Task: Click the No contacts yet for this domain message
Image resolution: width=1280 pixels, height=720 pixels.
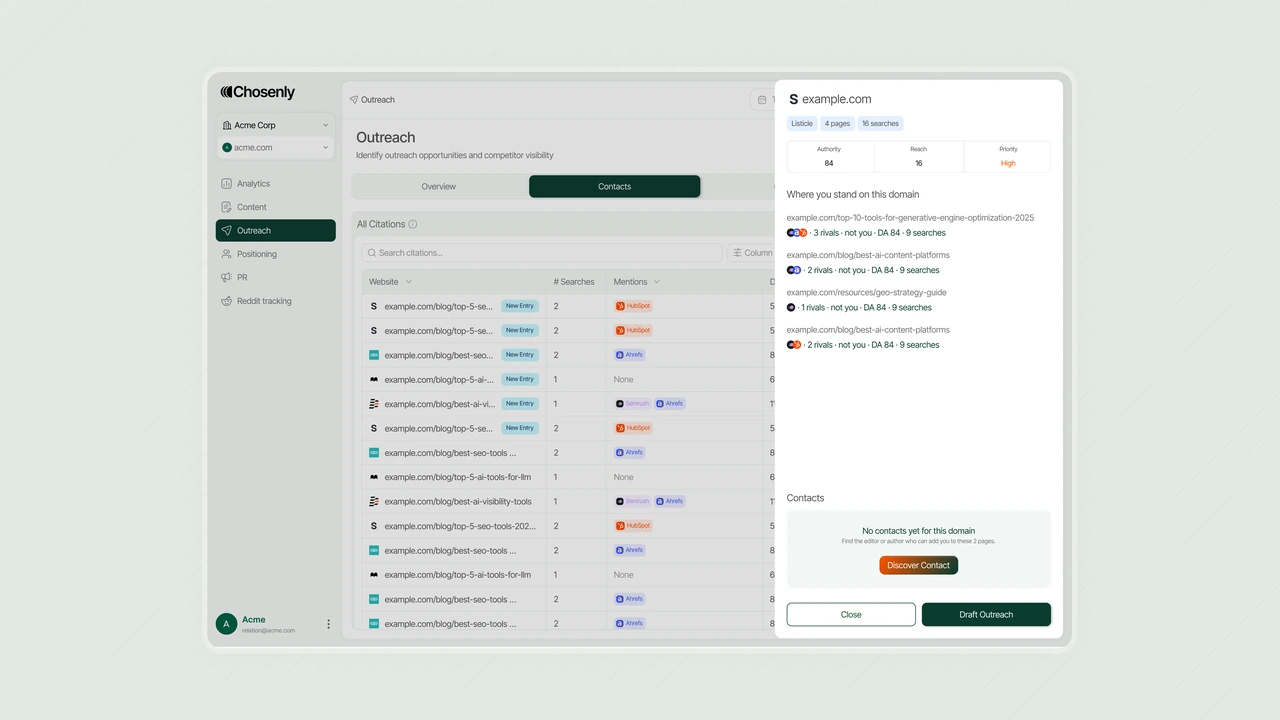Action: coord(919,531)
